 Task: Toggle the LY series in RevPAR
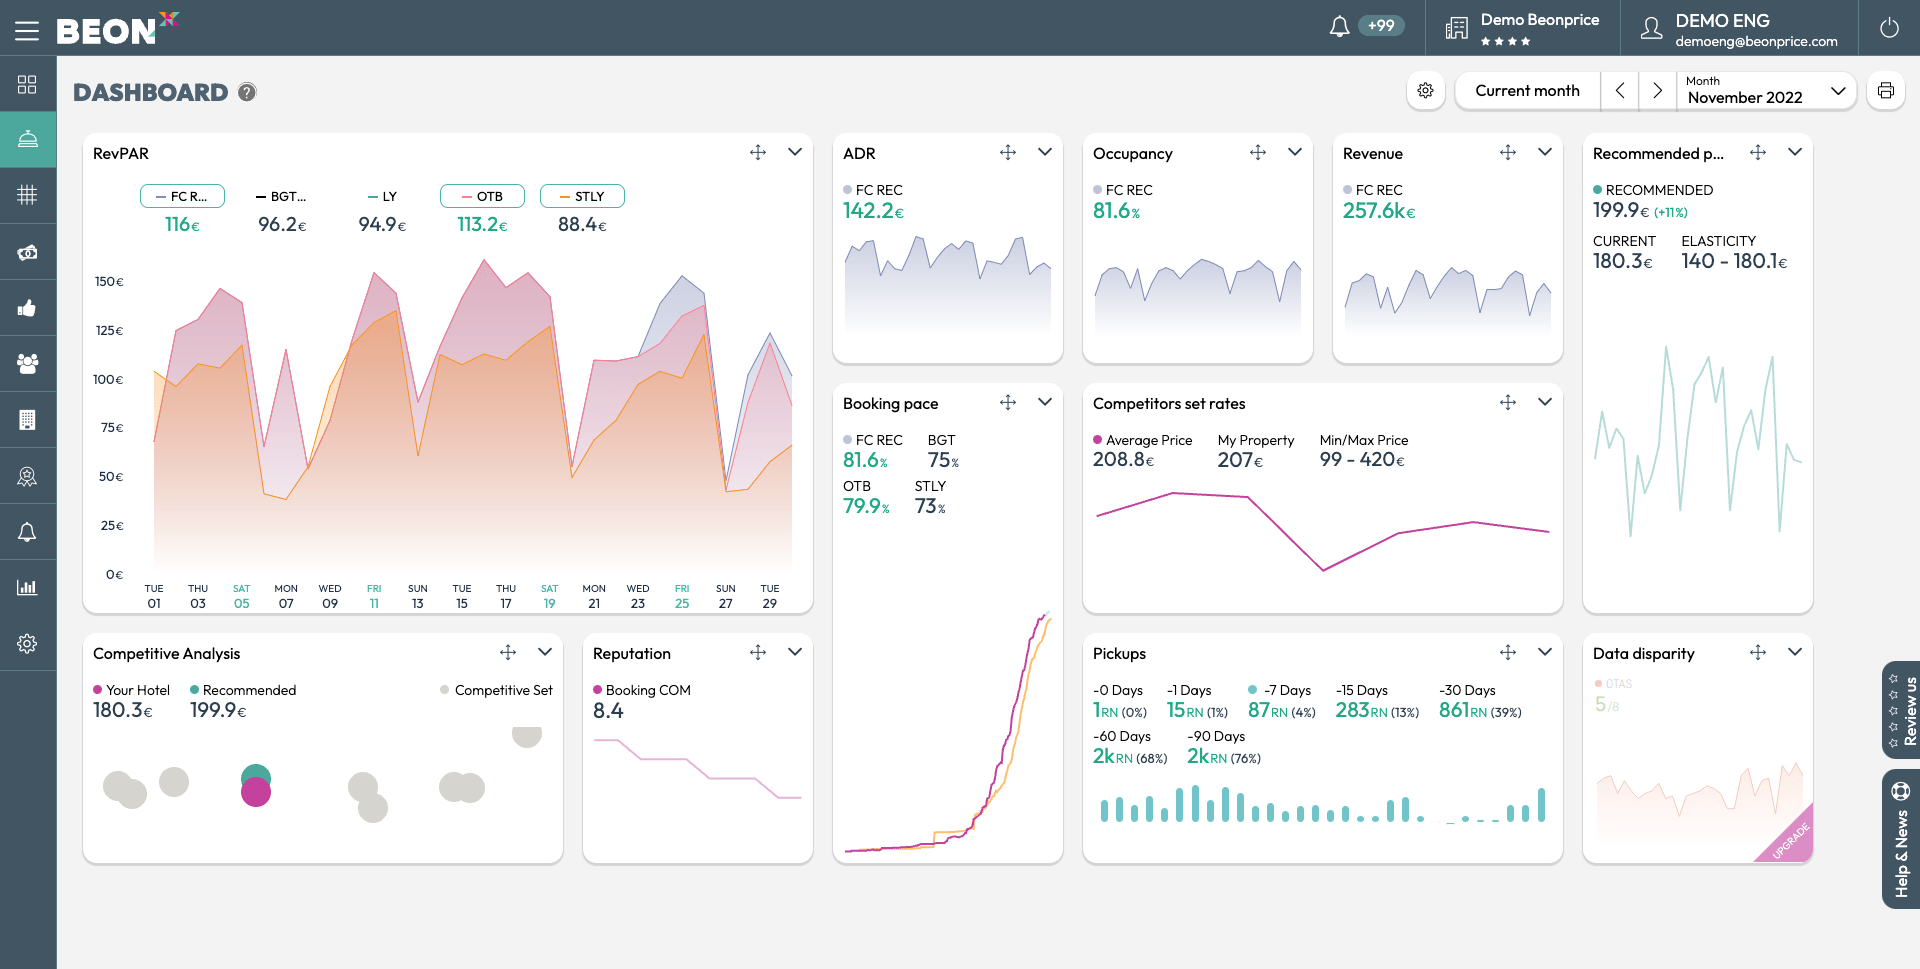pos(382,196)
